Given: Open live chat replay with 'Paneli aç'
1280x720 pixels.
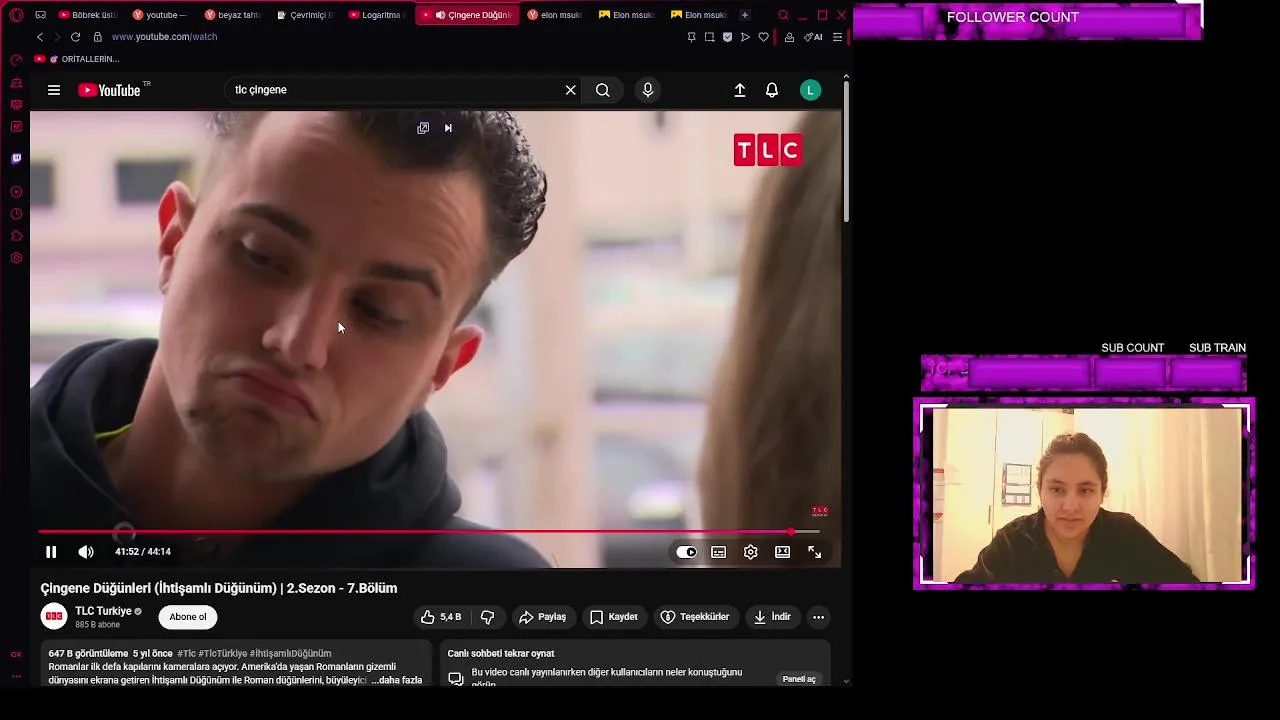Looking at the screenshot, I should [x=799, y=679].
